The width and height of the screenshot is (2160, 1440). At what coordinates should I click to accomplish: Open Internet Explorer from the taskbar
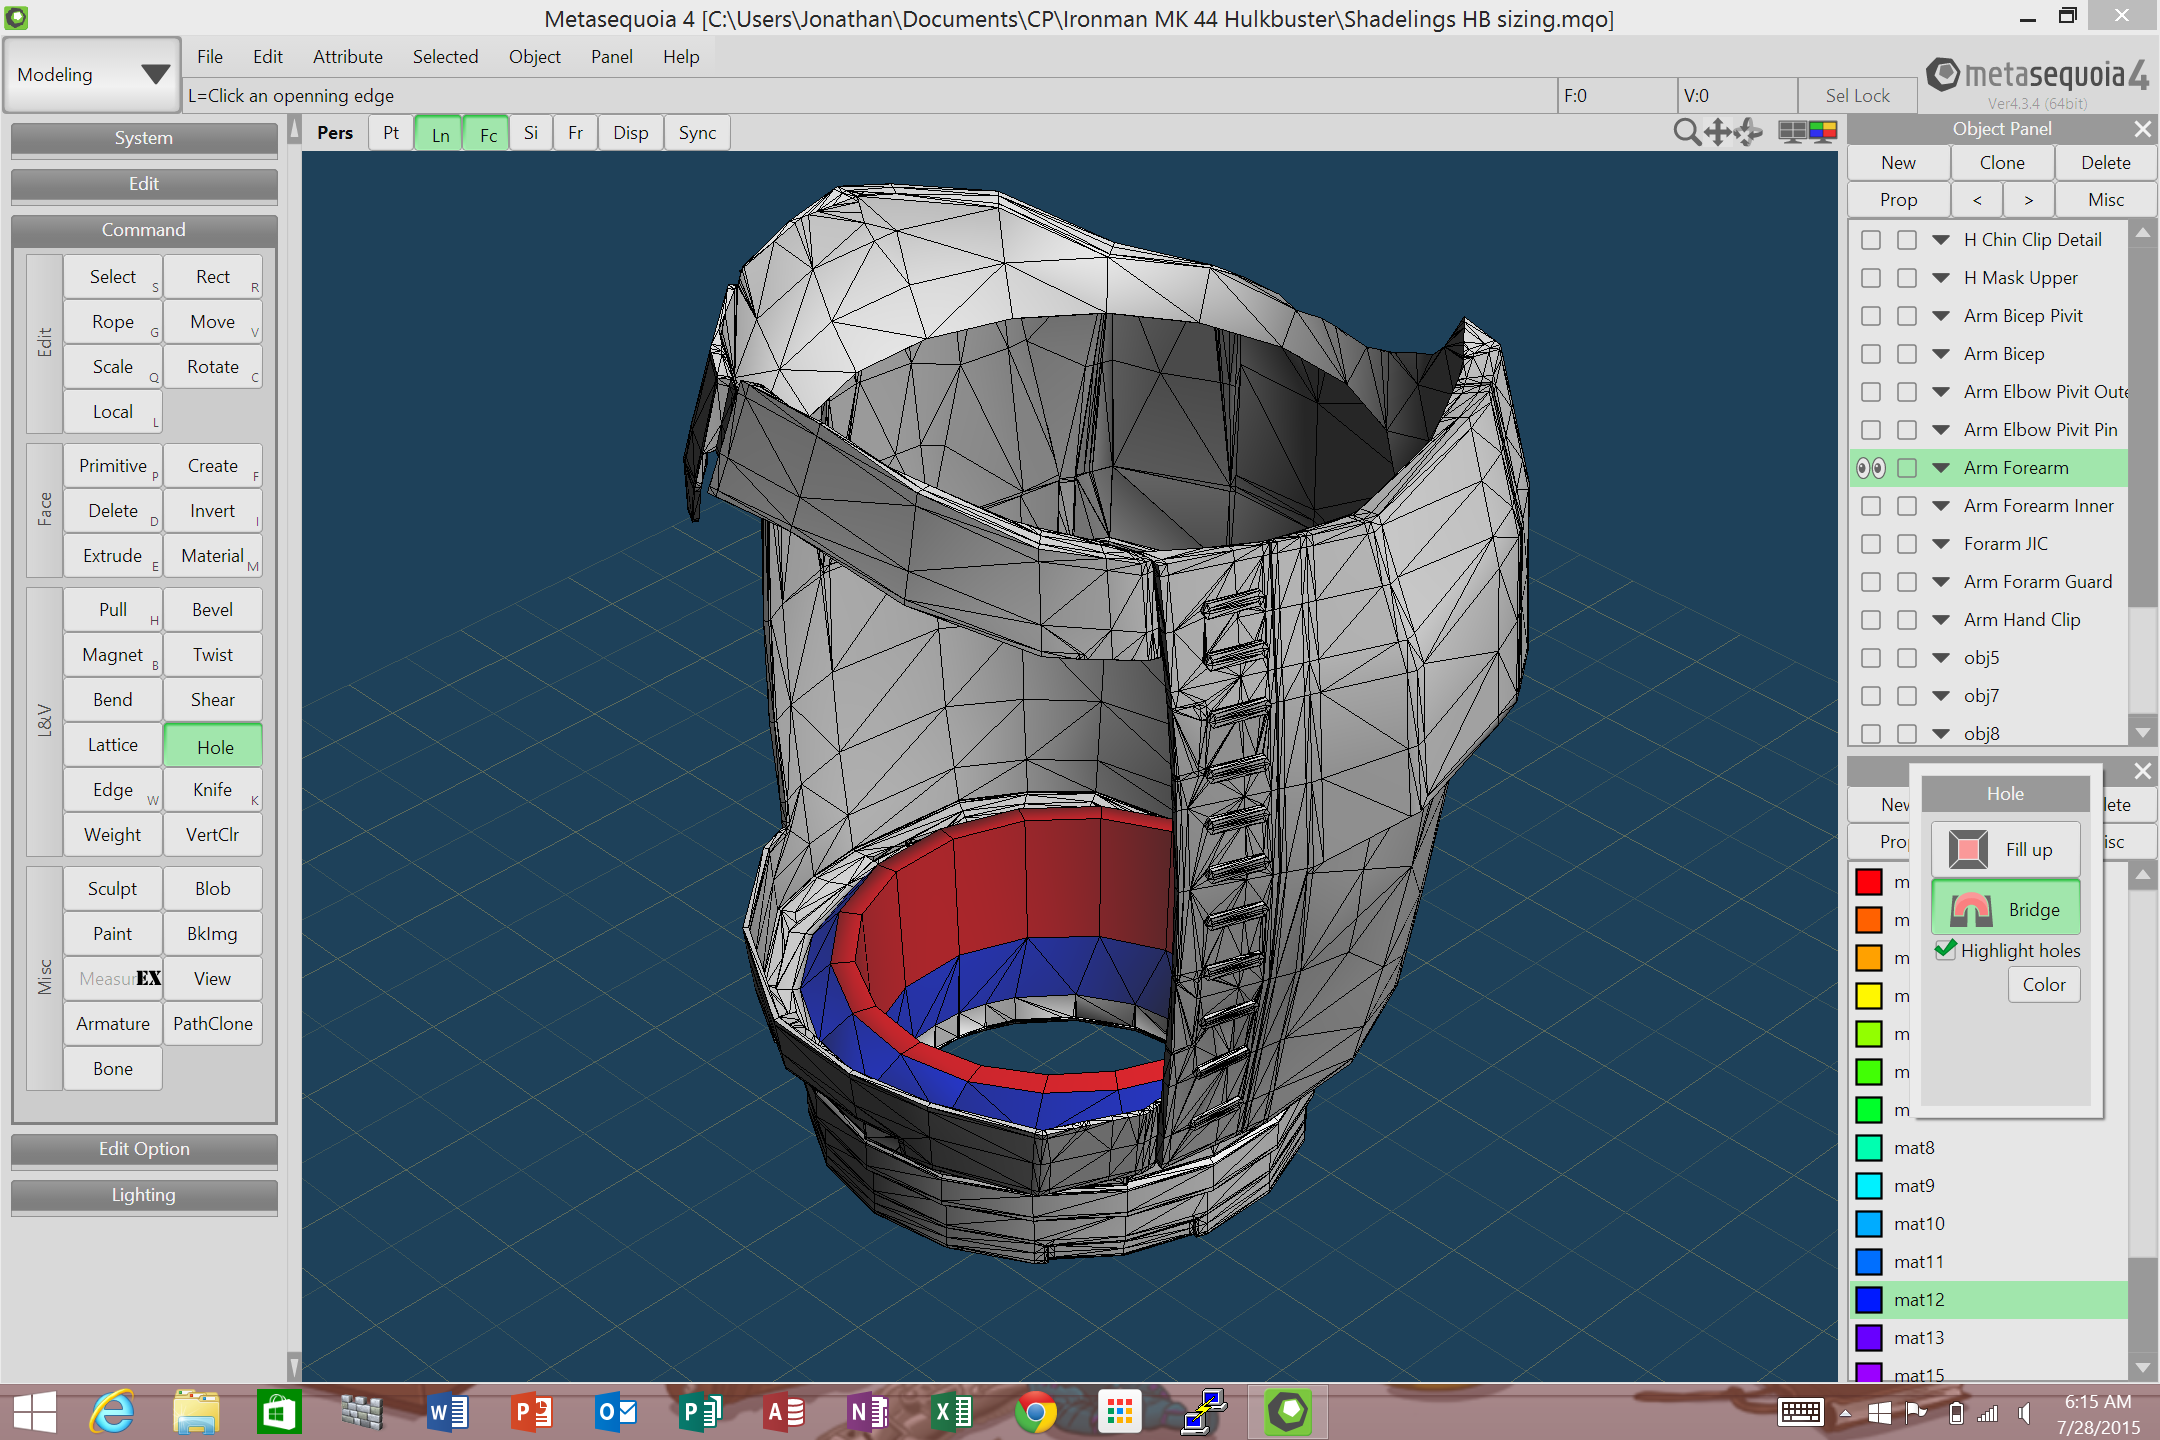pyautogui.click(x=112, y=1412)
